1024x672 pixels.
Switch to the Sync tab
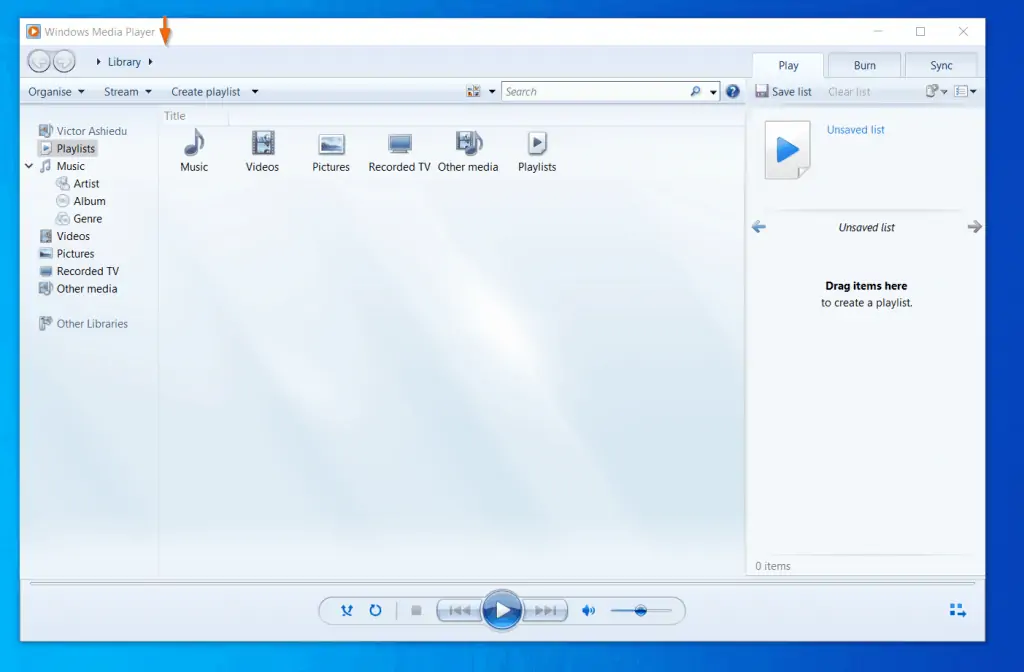pos(940,64)
